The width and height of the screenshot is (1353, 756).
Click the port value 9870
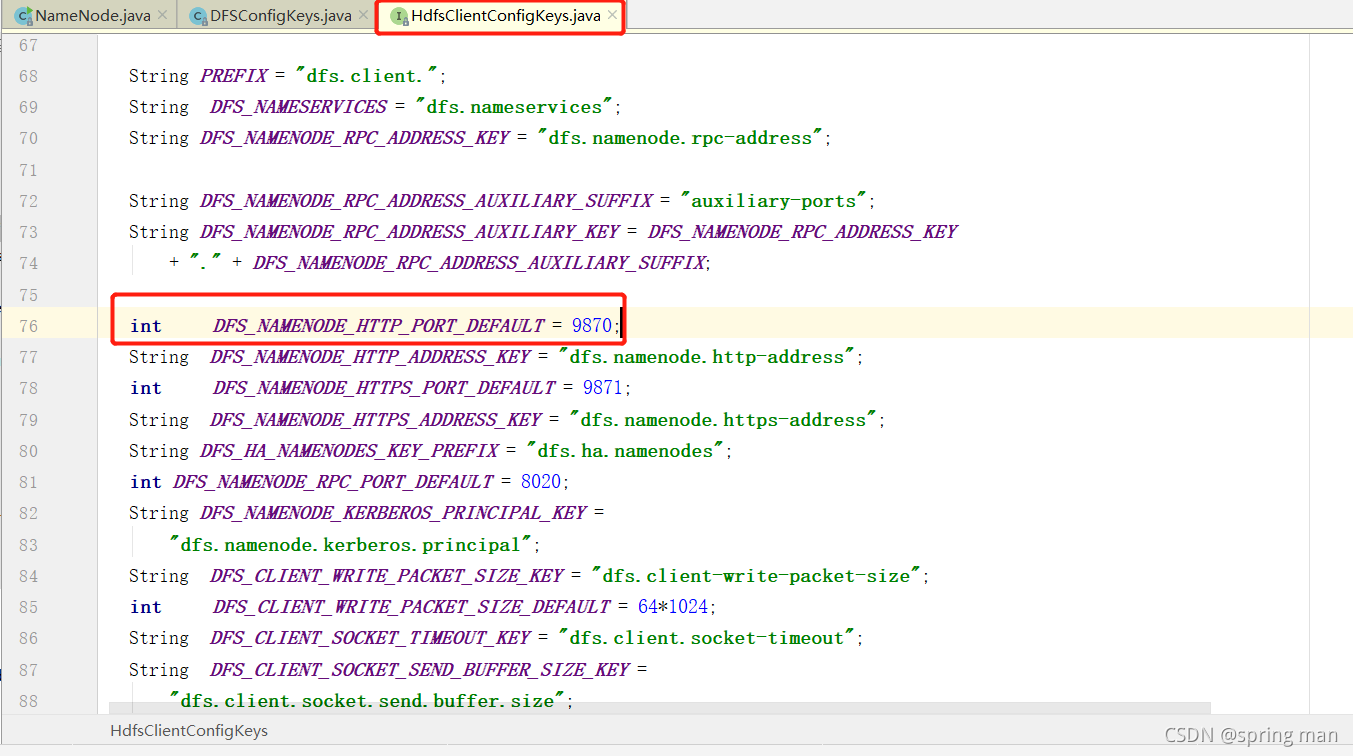(x=591, y=326)
